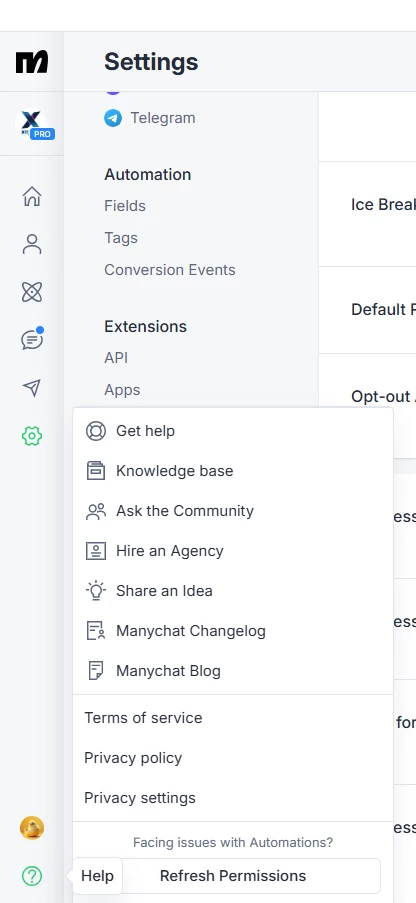Open Live Chat icon with notification dot

(32, 339)
